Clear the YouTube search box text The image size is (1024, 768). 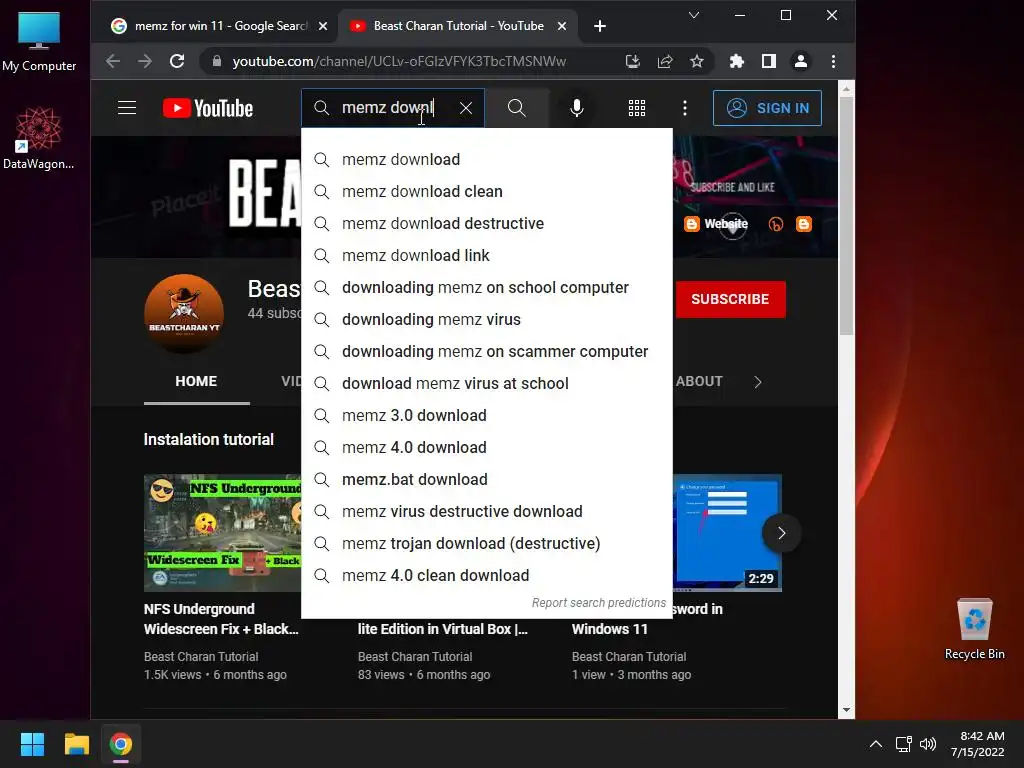(466, 108)
